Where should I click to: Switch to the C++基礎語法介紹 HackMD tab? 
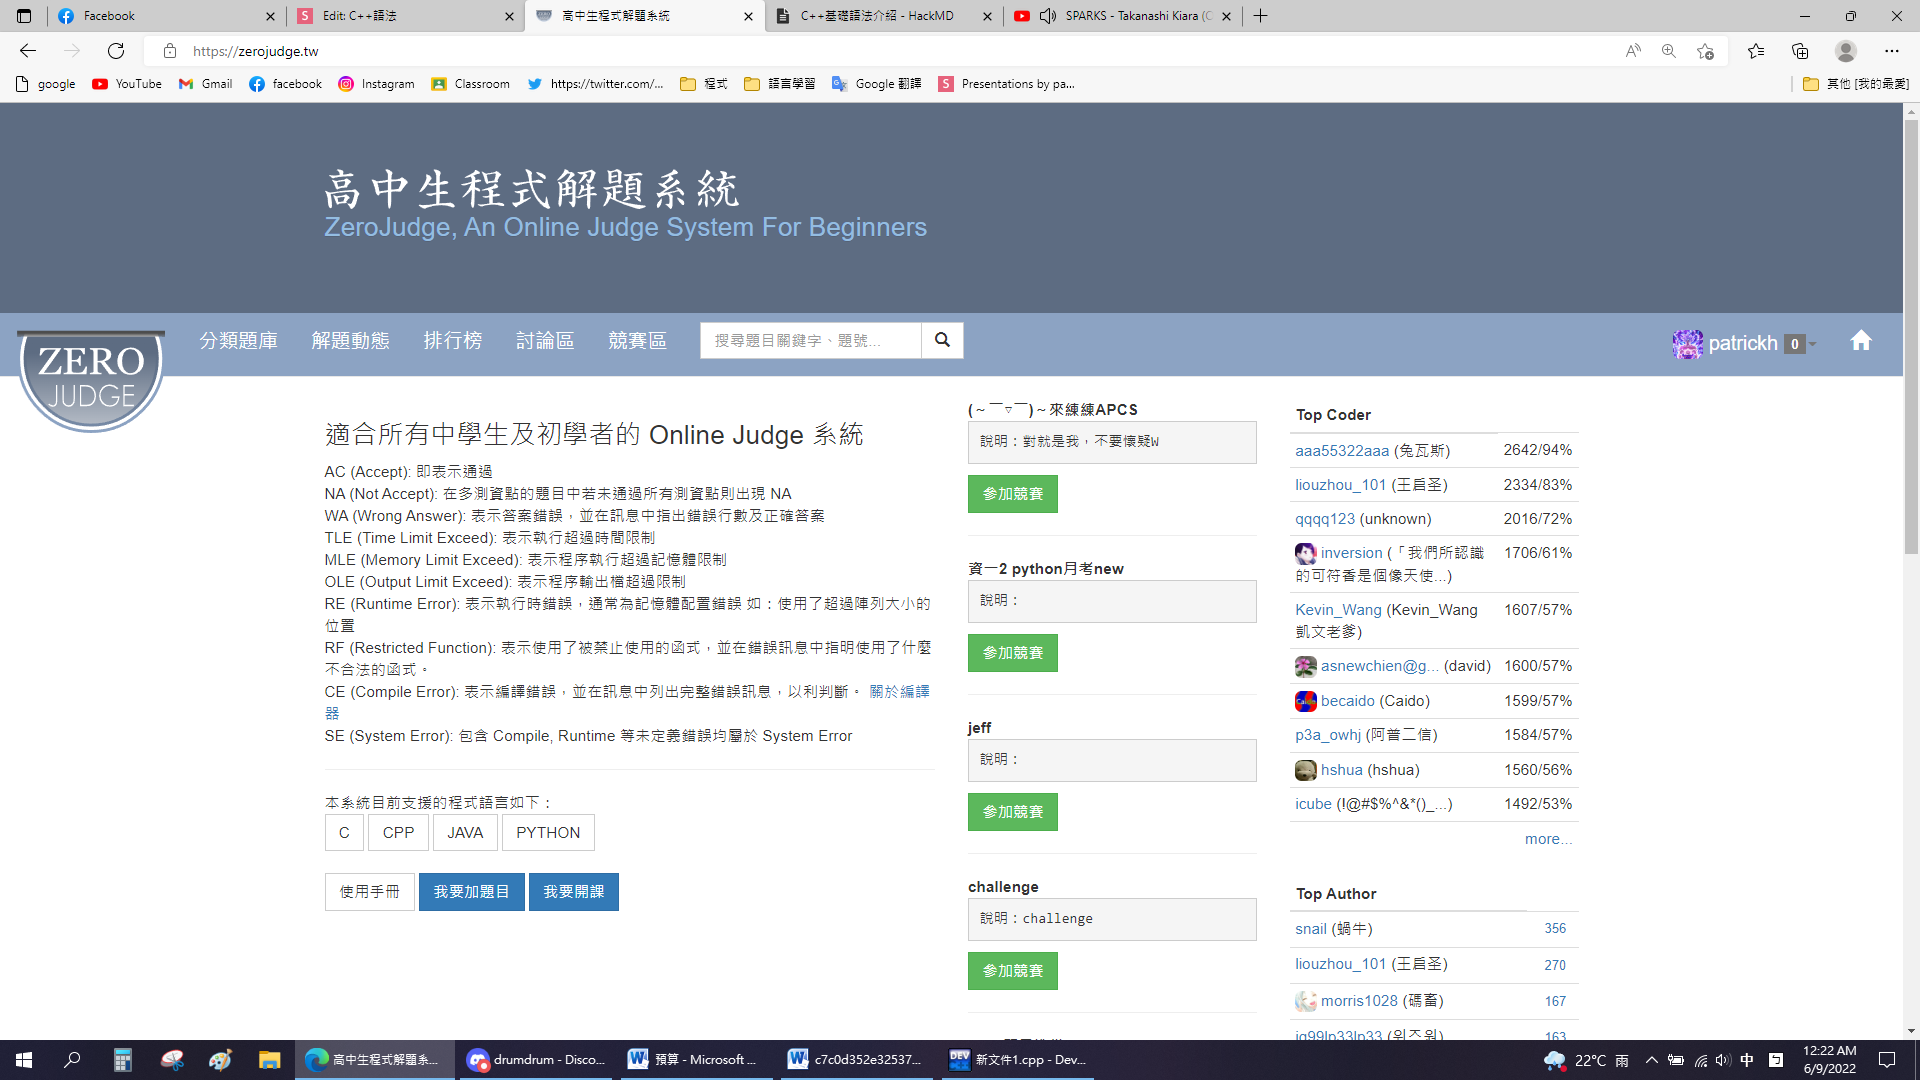coord(876,16)
